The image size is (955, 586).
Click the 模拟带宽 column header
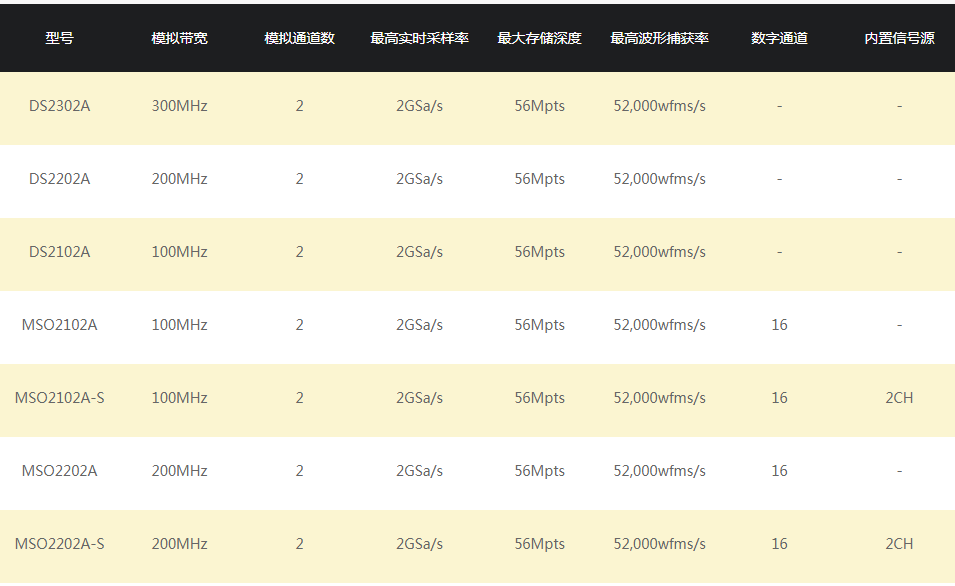point(179,38)
